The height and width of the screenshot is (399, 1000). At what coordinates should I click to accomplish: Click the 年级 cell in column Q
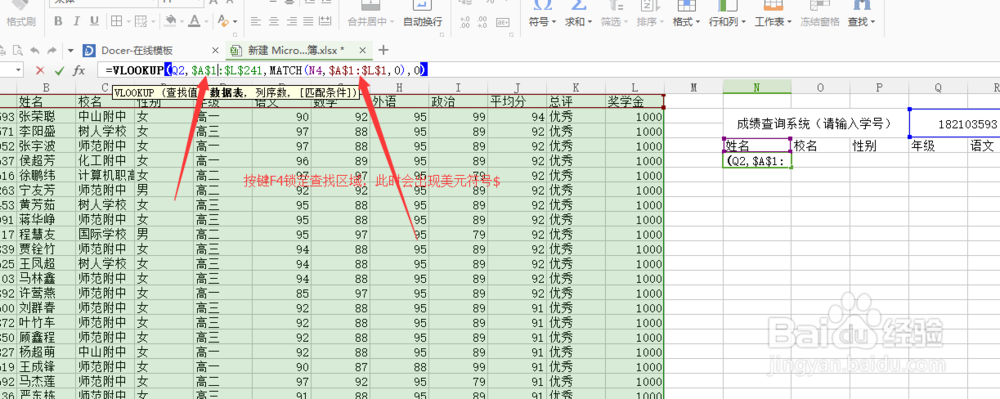pyautogui.click(x=938, y=145)
